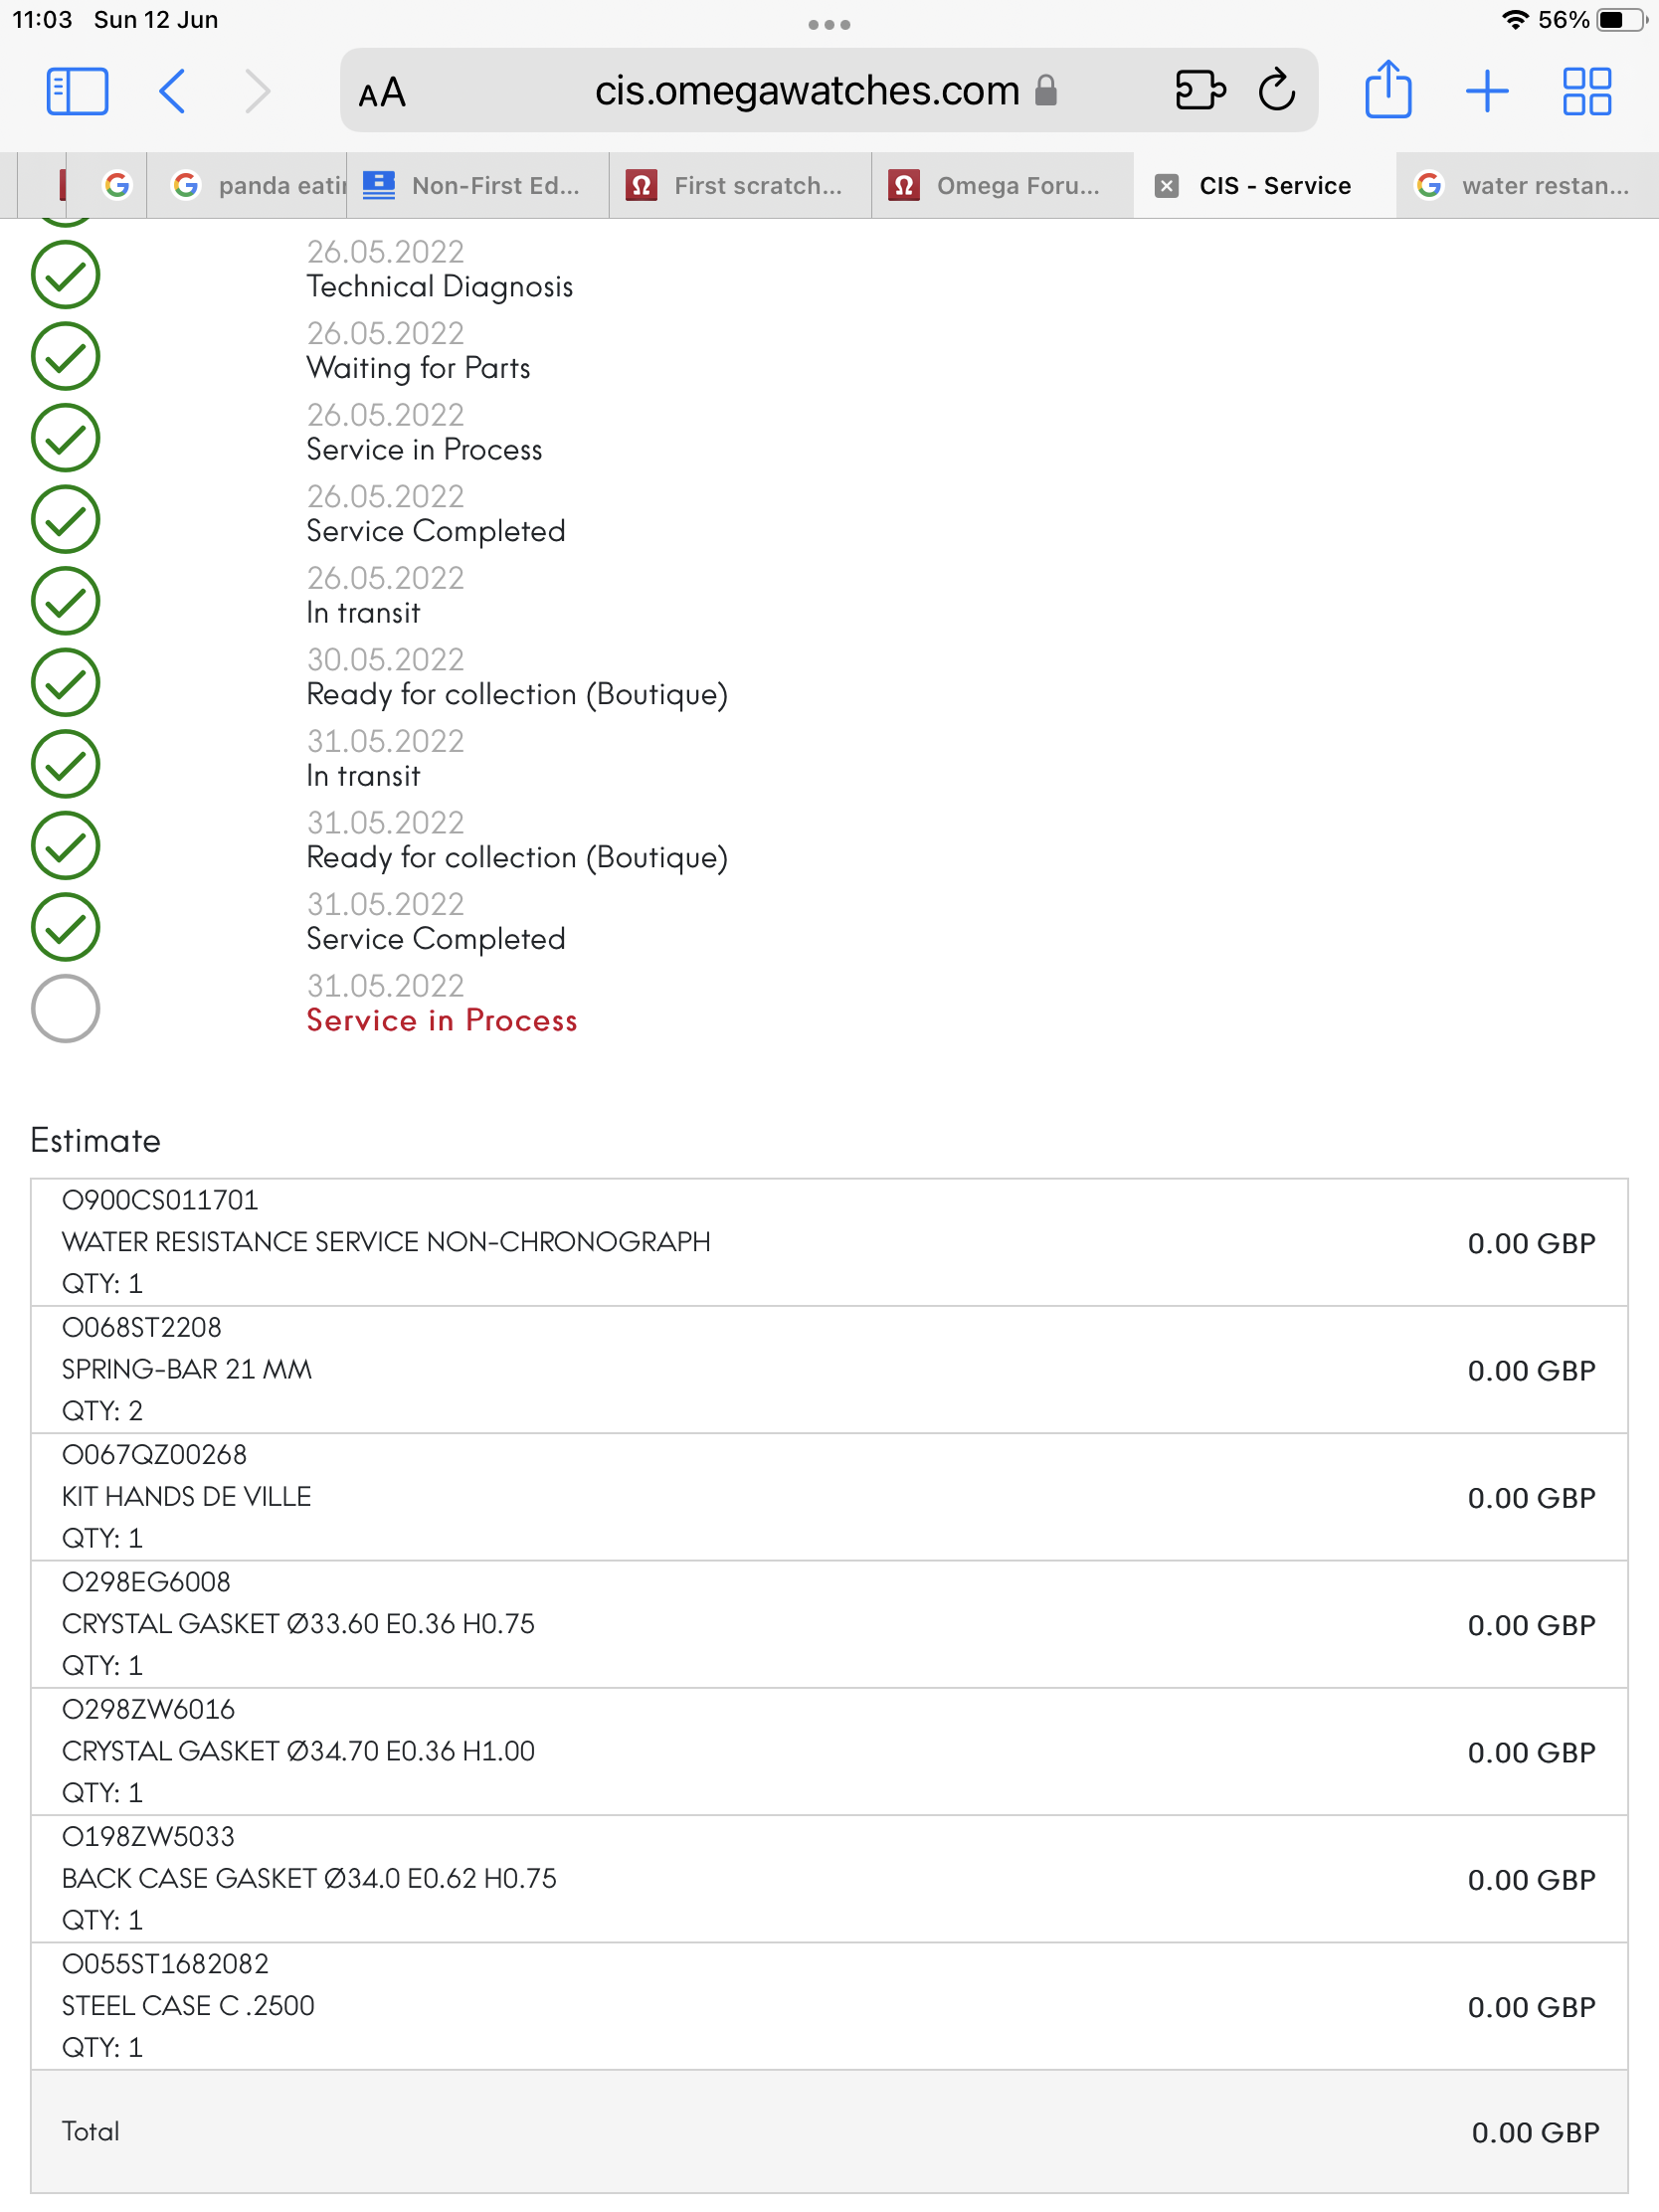Select the STEEL CASE C.2500 estimate row
The height and width of the screenshot is (2212, 1659).
pos(829,2006)
